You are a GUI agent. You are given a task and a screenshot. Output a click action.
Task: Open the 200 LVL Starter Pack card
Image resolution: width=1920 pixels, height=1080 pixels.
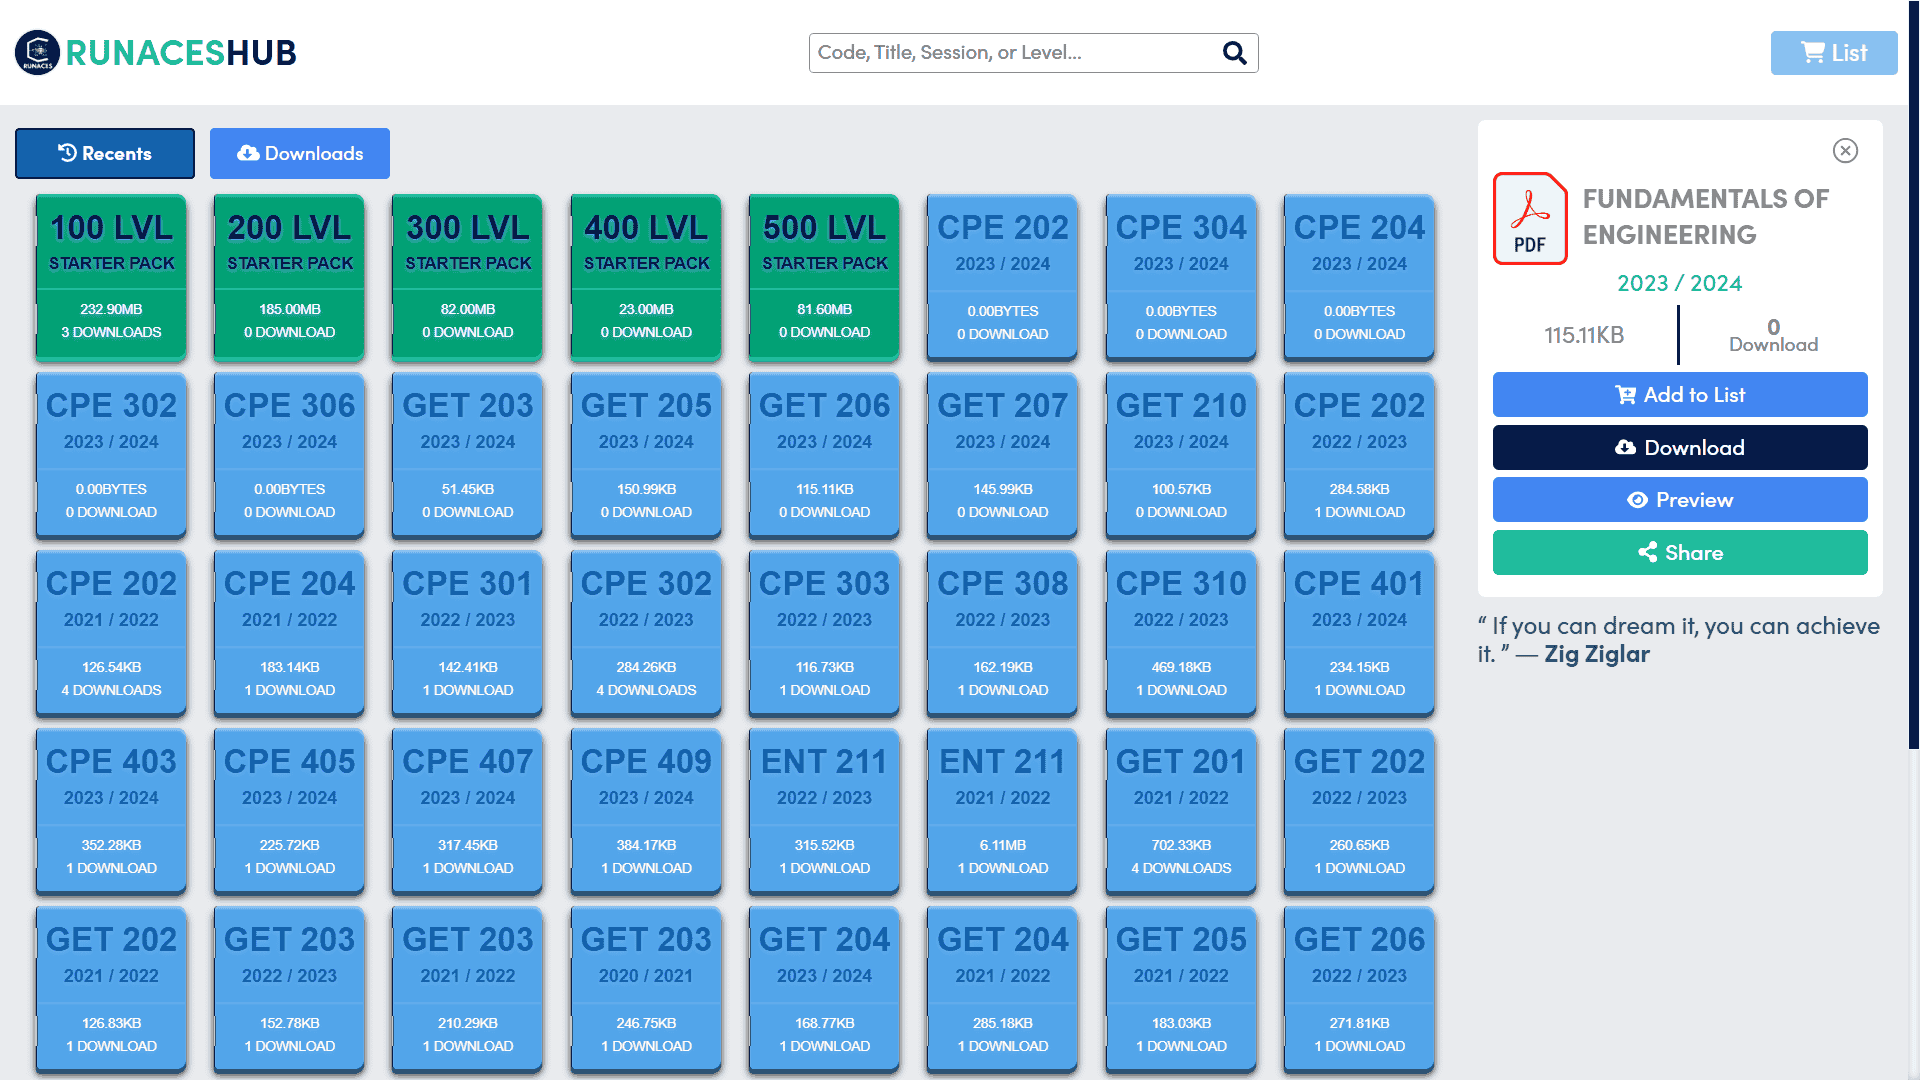(289, 277)
